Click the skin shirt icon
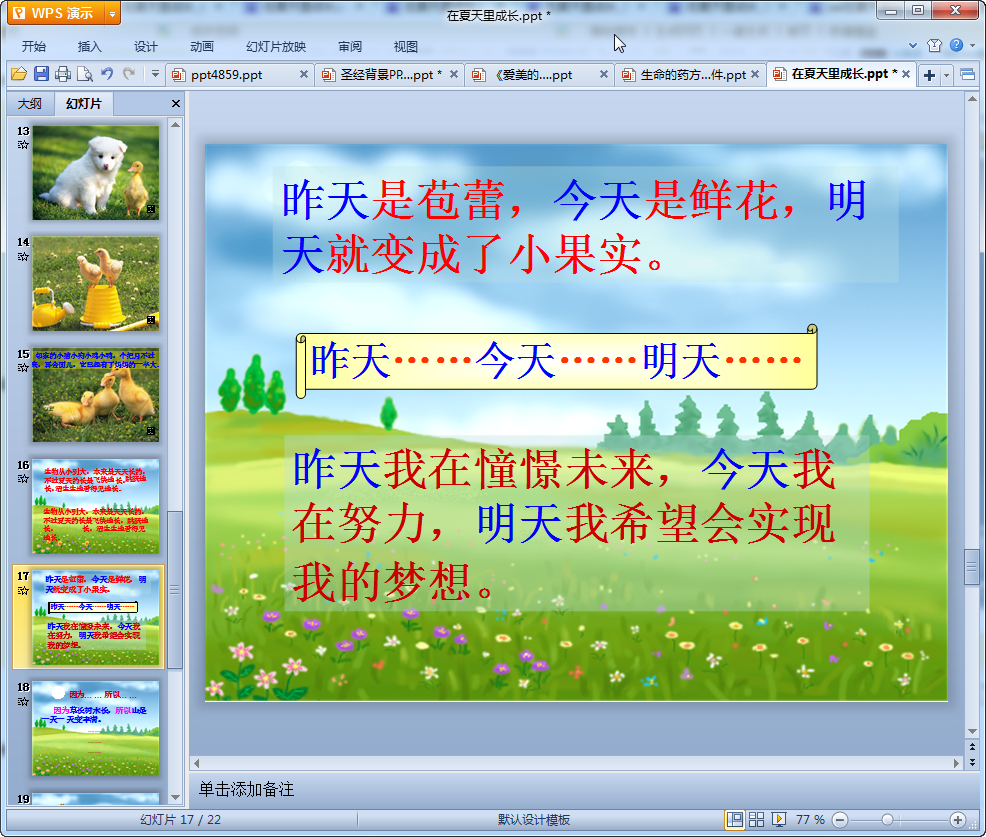Viewport: 986px width, 837px height. pyautogui.click(x=934, y=45)
